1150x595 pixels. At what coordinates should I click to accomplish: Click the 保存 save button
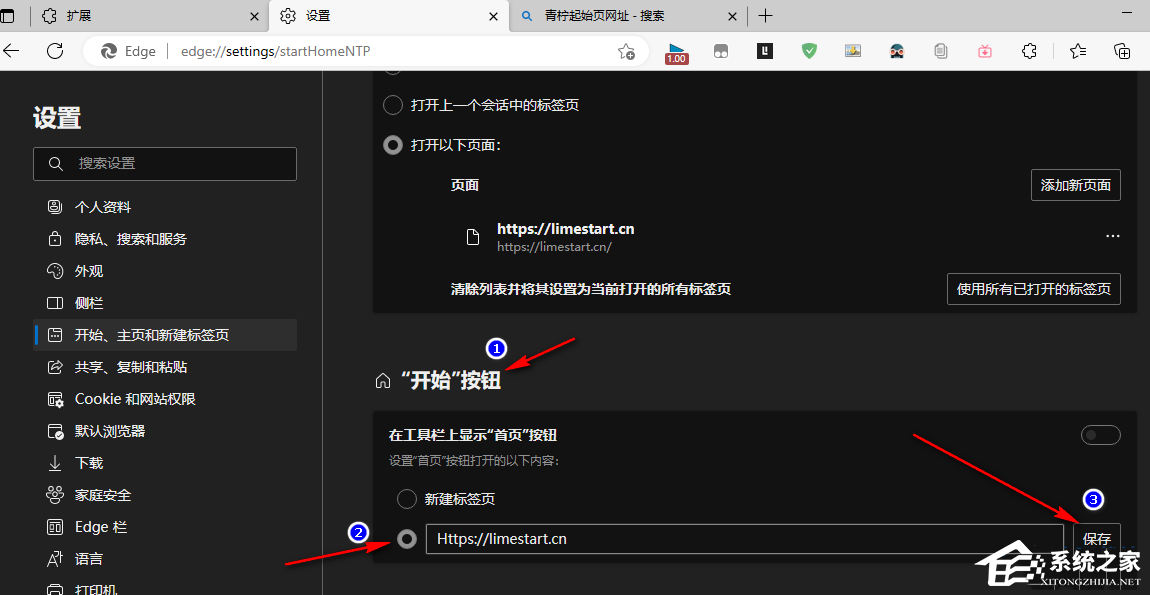point(1097,539)
